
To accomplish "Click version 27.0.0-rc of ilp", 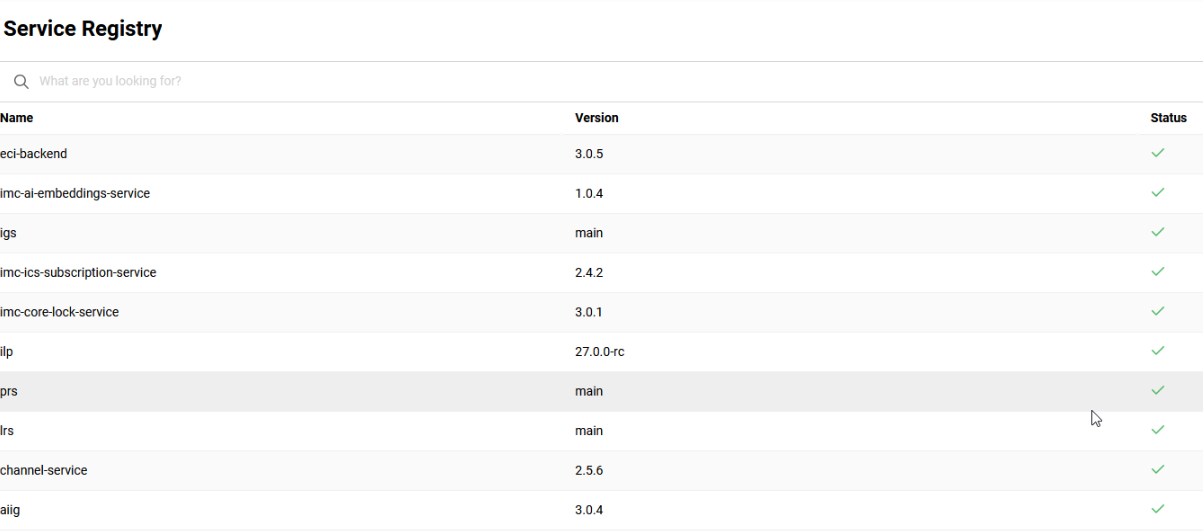I will (x=599, y=352).
